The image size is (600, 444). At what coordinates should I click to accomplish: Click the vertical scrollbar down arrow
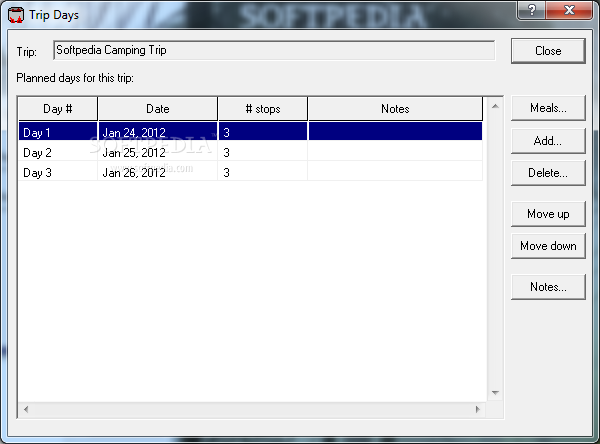pyautogui.click(x=495, y=393)
